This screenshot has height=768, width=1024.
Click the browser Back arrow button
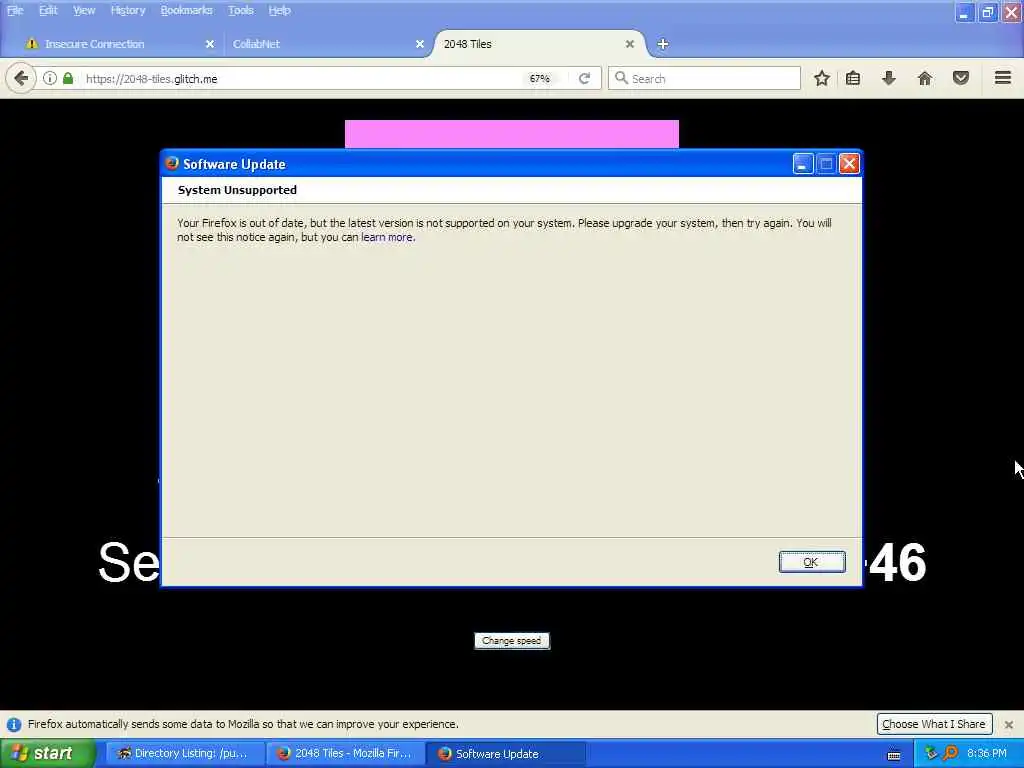pos(21,79)
